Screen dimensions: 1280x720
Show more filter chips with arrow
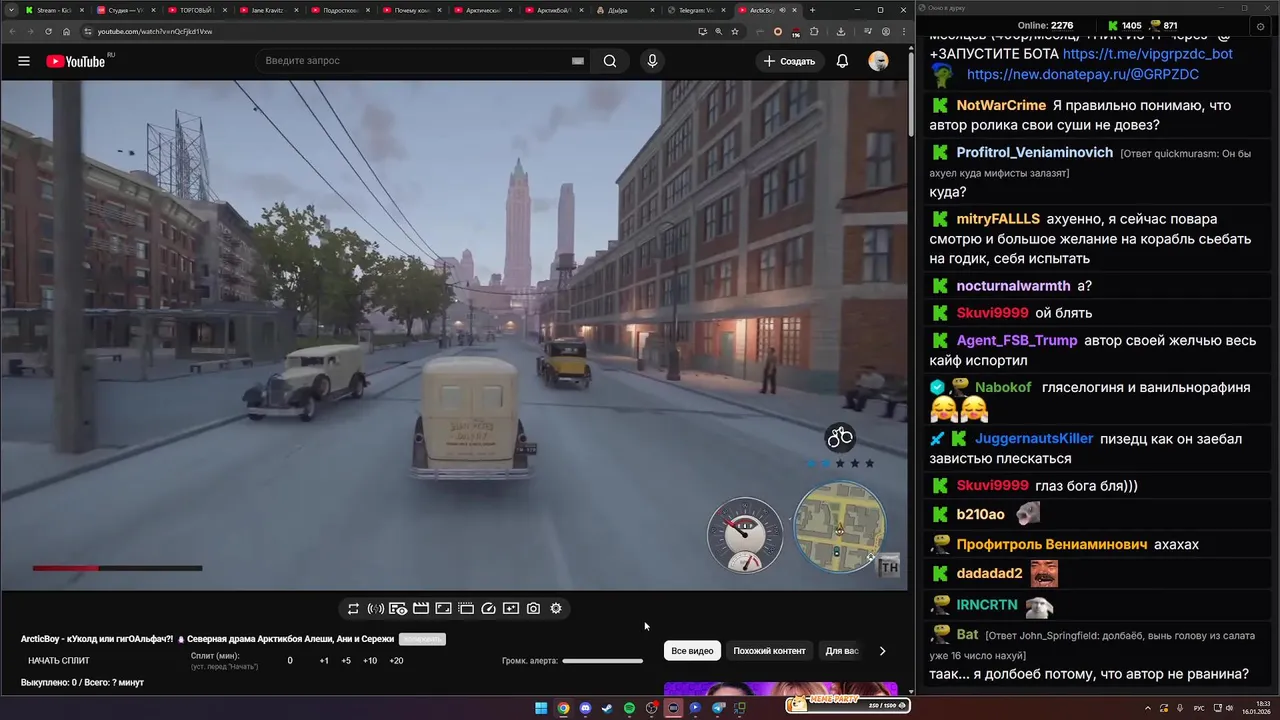tap(882, 651)
